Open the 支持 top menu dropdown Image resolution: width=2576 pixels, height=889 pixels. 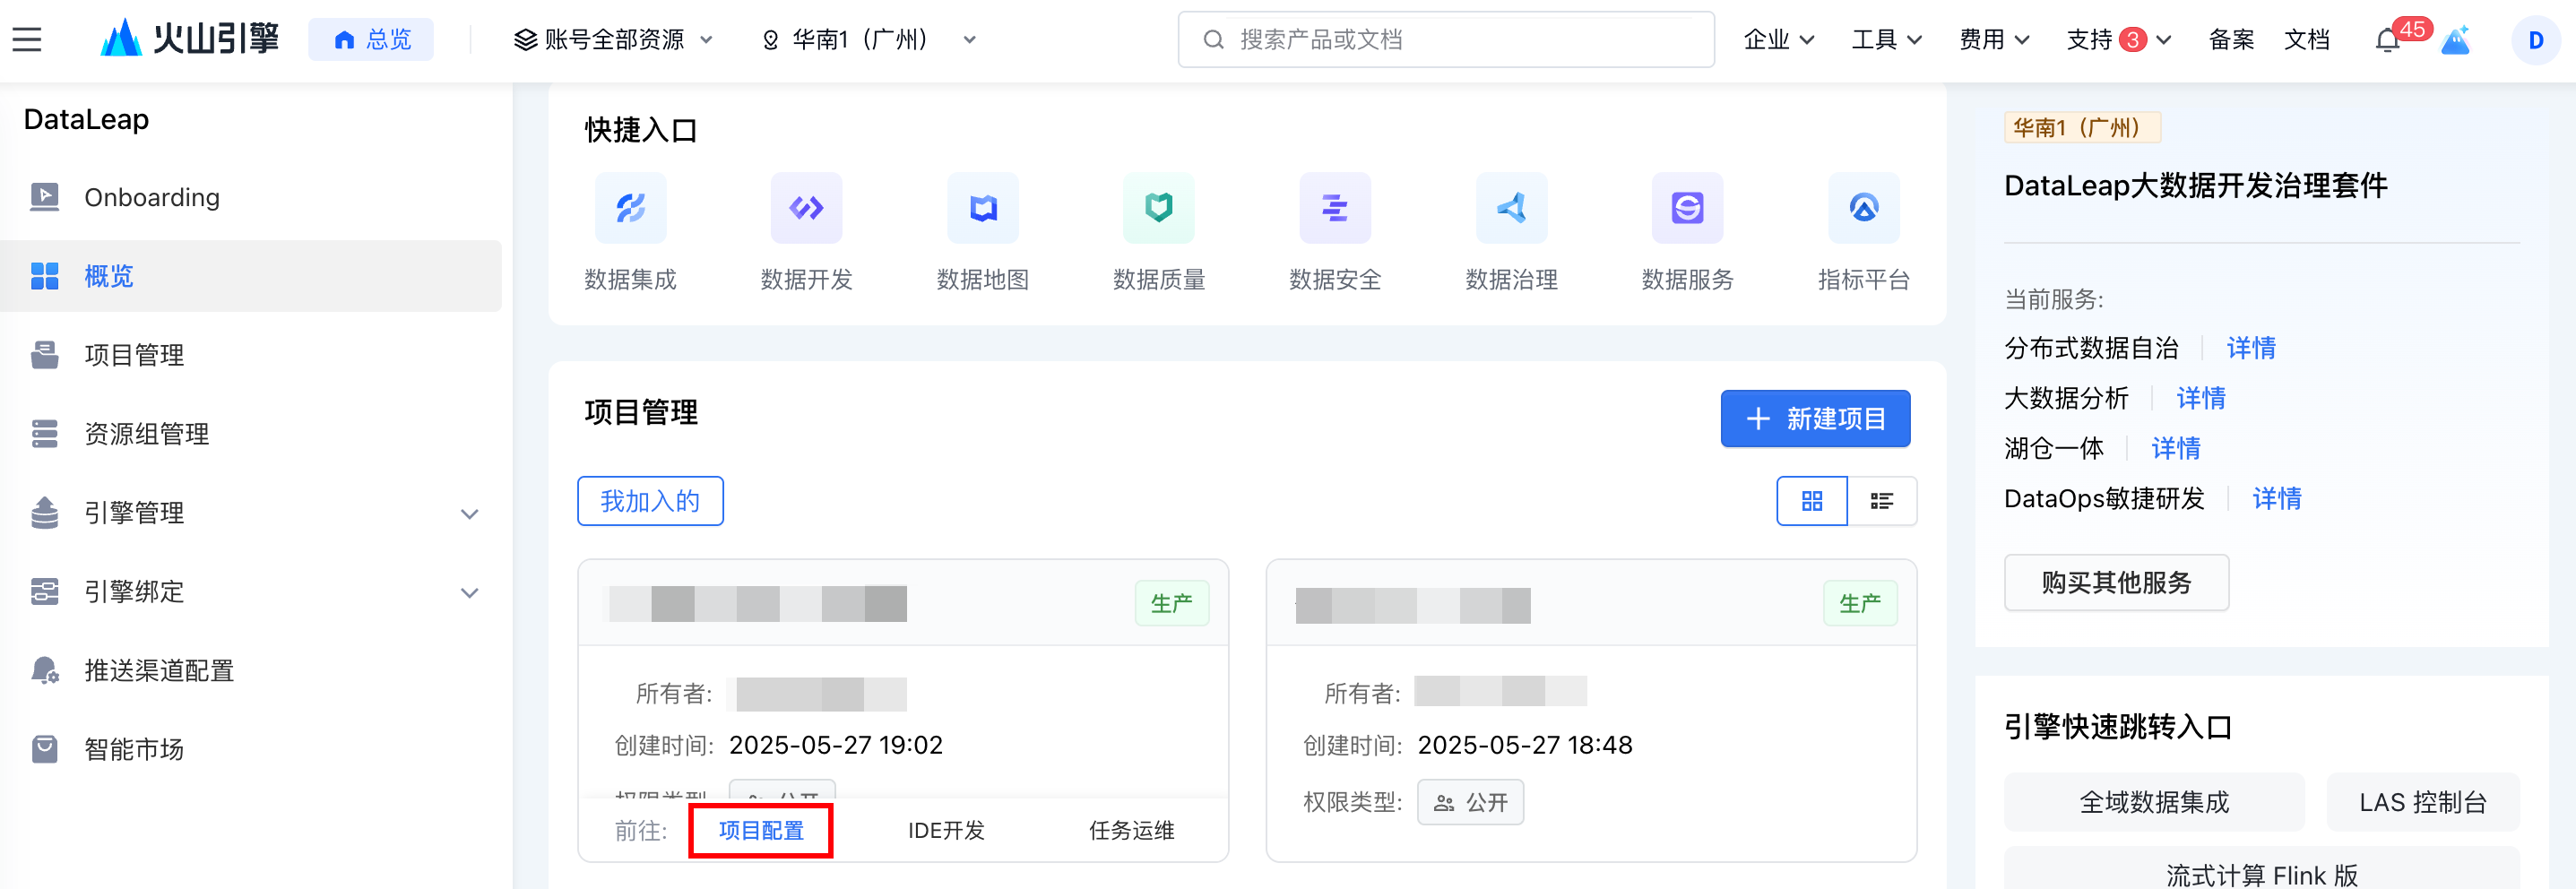(2119, 40)
